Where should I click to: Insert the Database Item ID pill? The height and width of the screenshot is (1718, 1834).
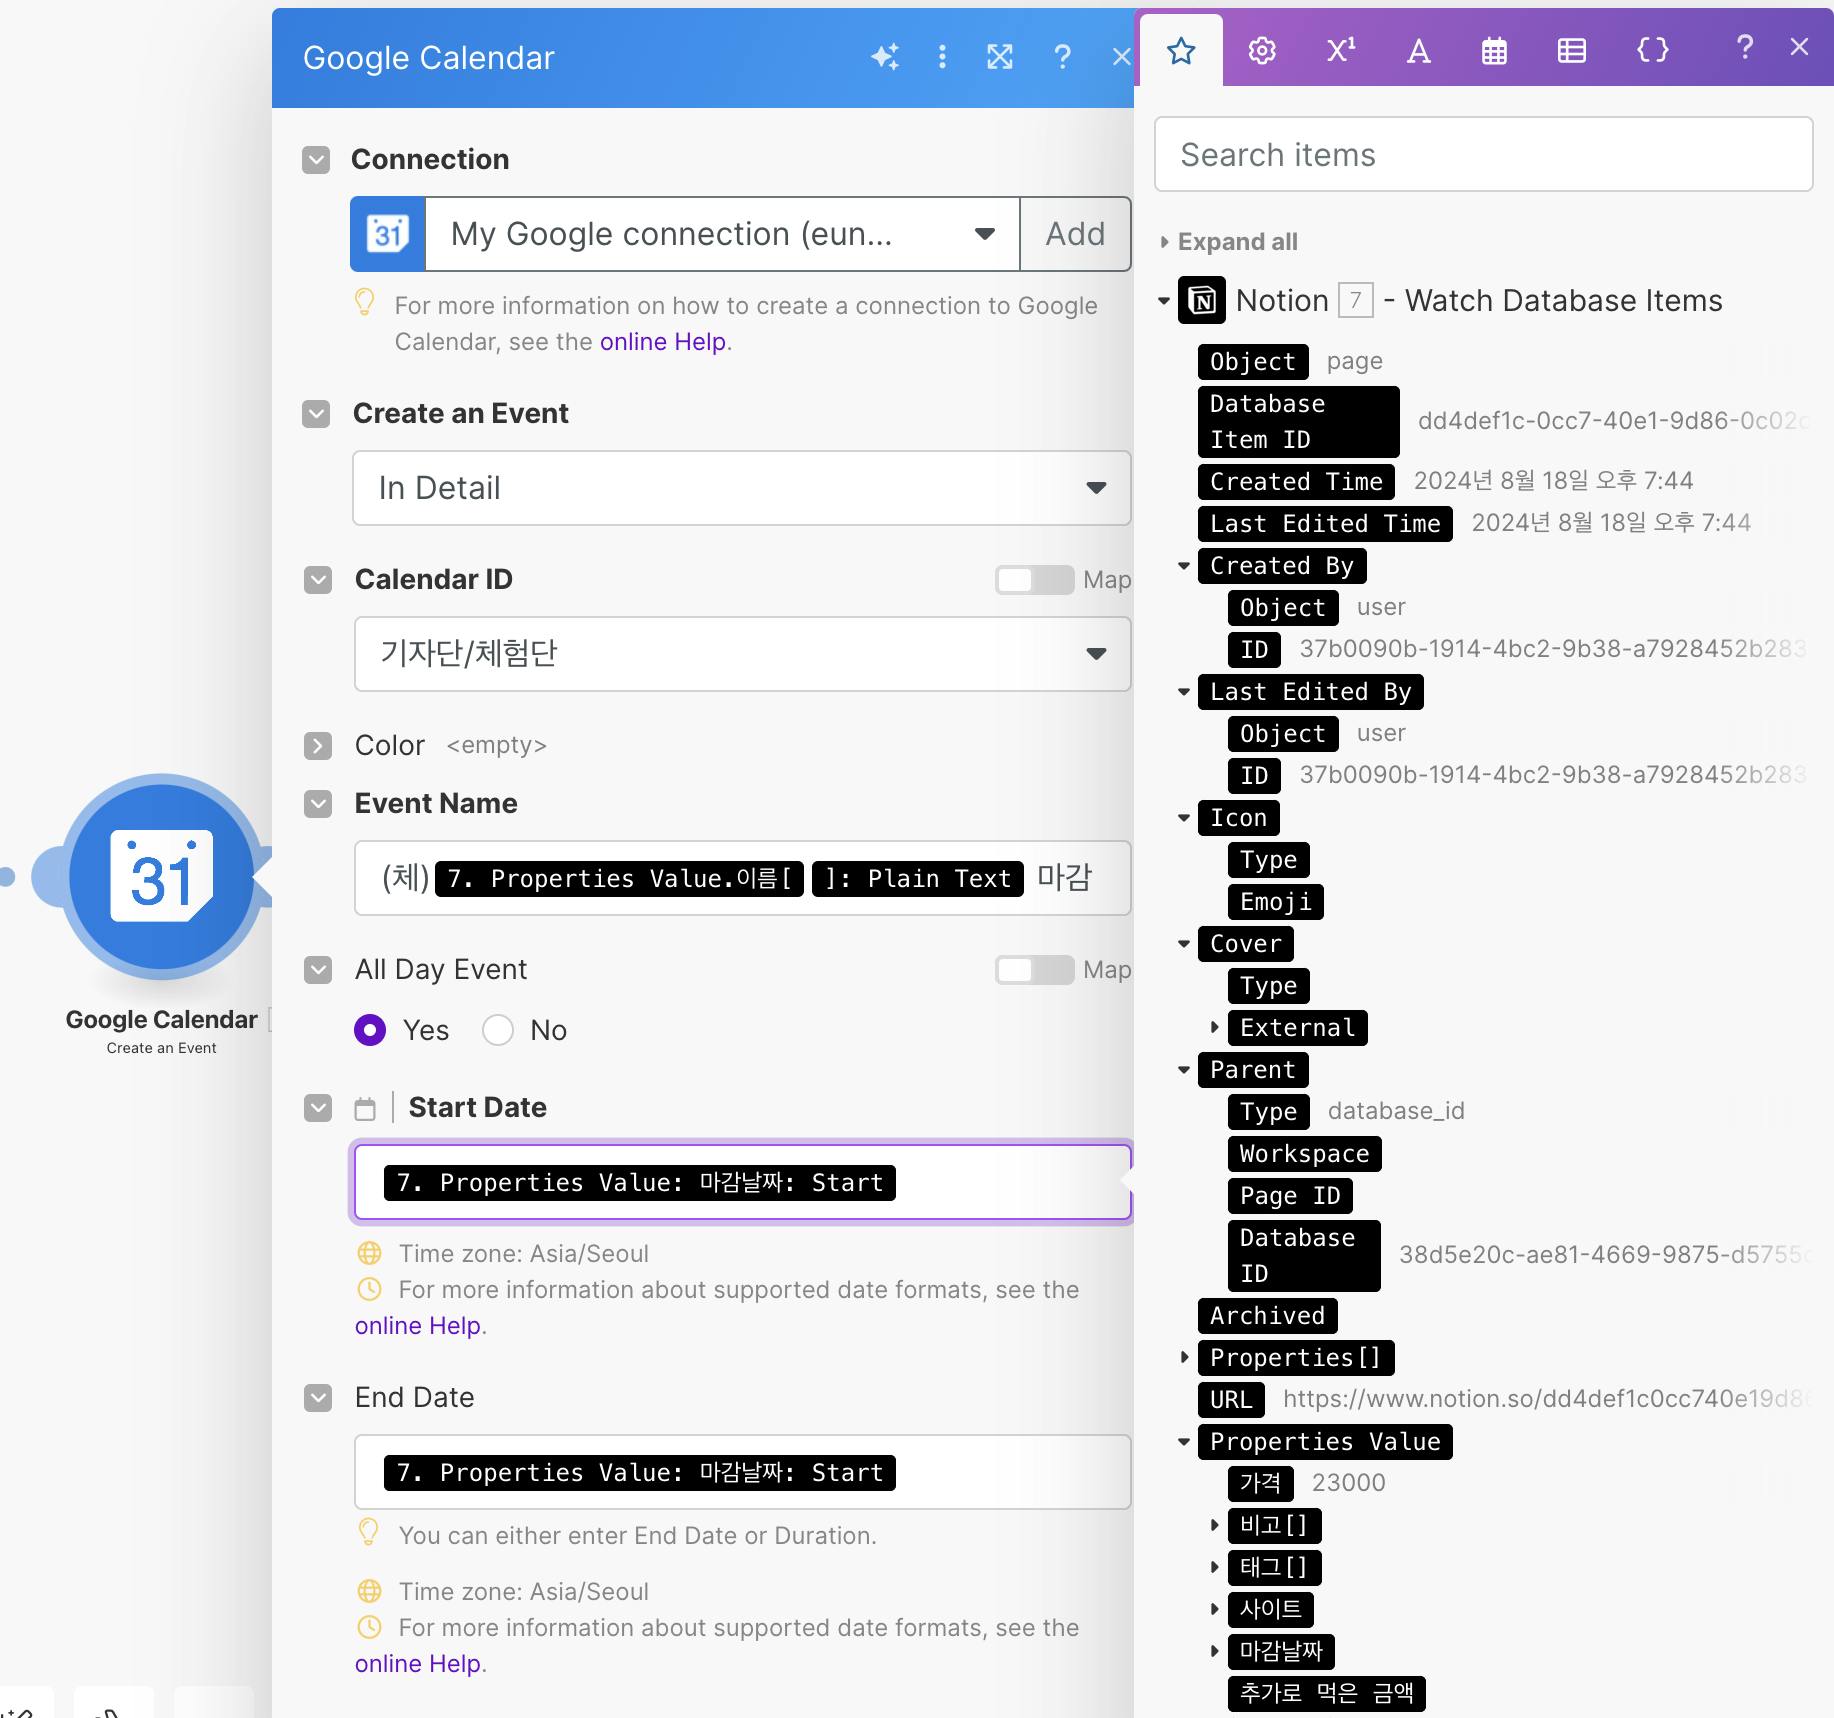click(1298, 422)
